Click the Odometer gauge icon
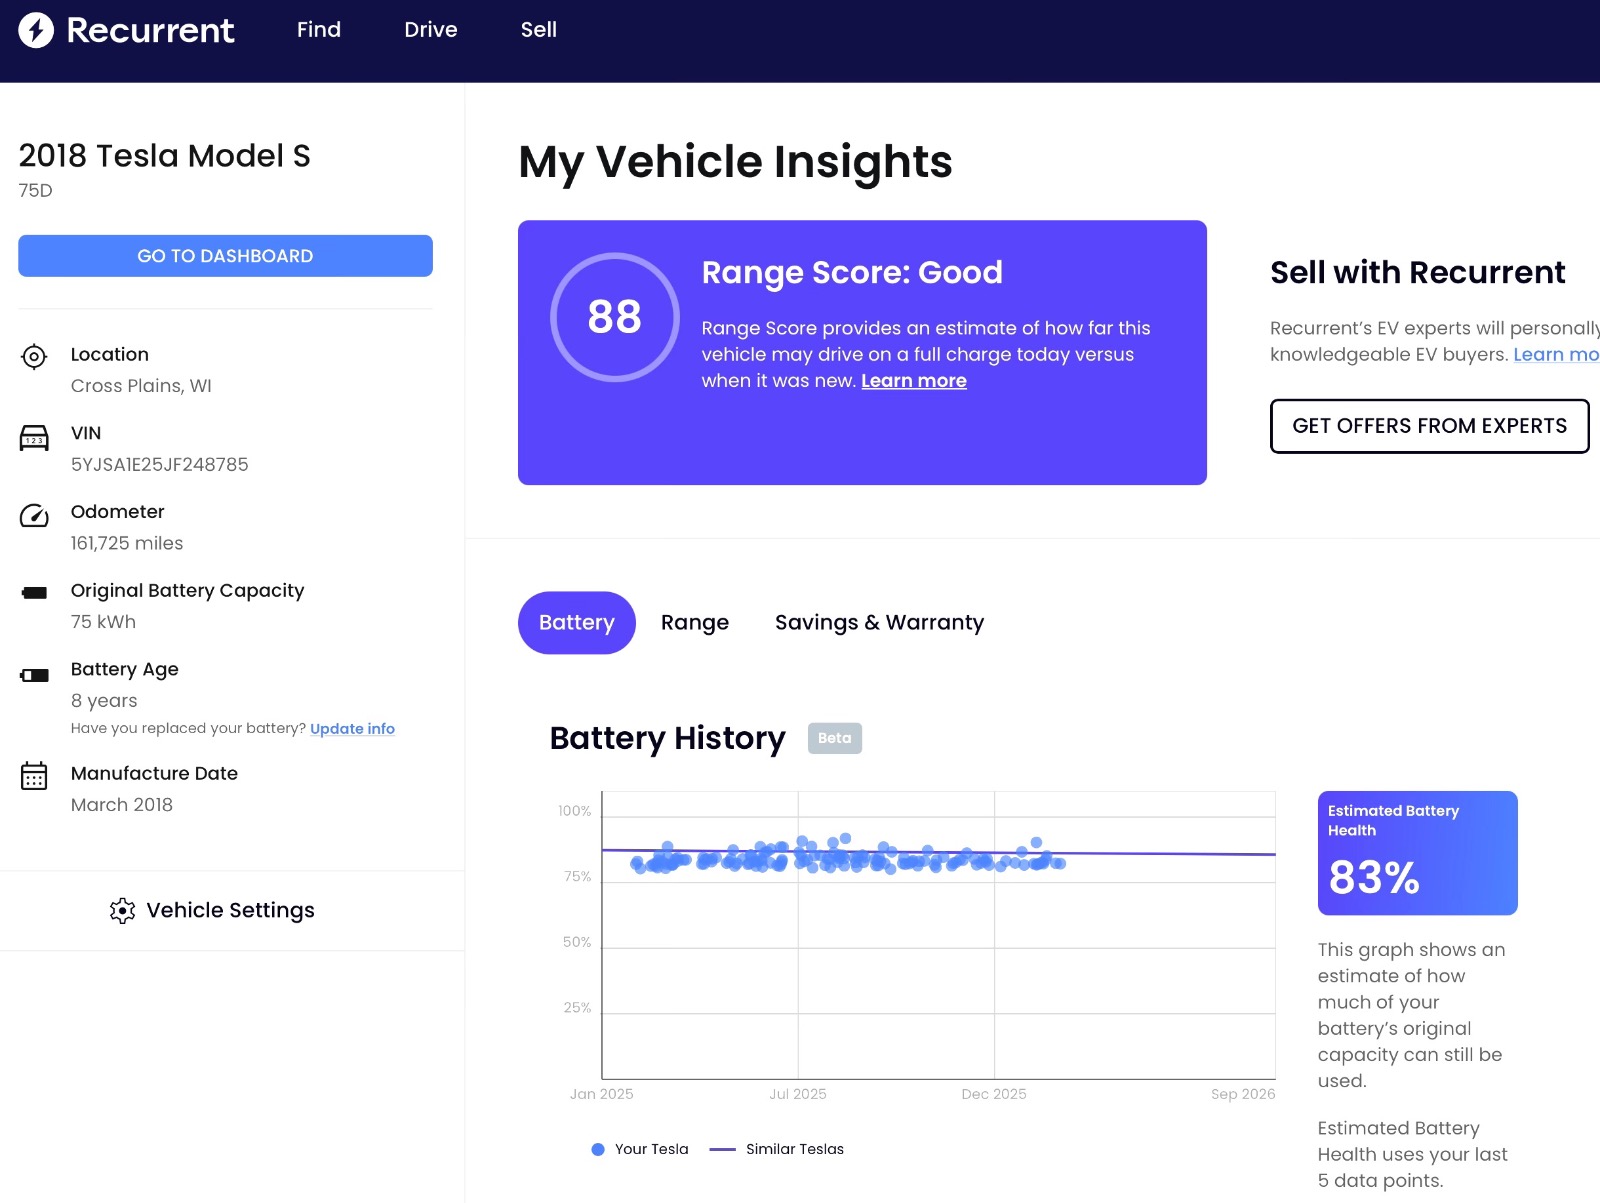The height and width of the screenshot is (1203, 1600). (34, 516)
